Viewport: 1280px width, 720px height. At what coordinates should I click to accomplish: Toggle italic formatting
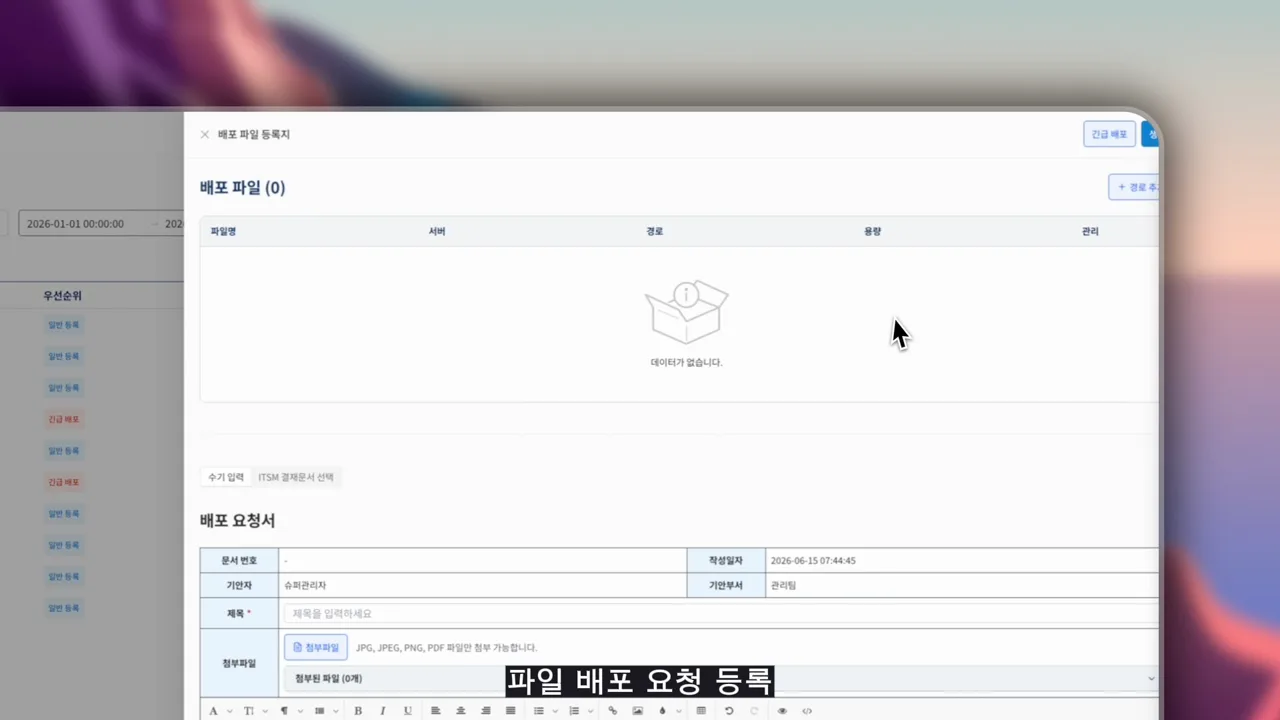pos(382,711)
